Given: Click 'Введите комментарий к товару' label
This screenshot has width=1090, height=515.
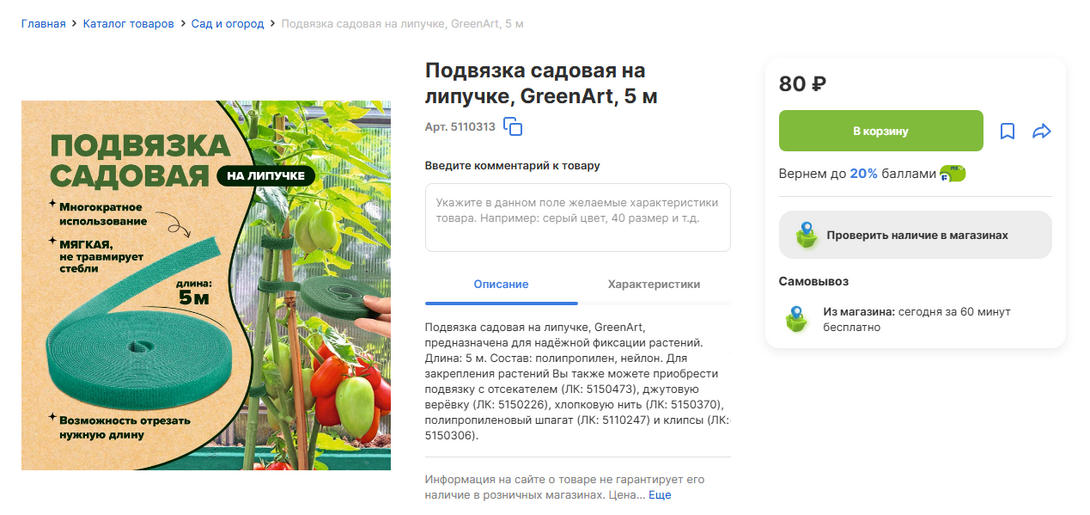Looking at the screenshot, I should [x=512, y=165].
